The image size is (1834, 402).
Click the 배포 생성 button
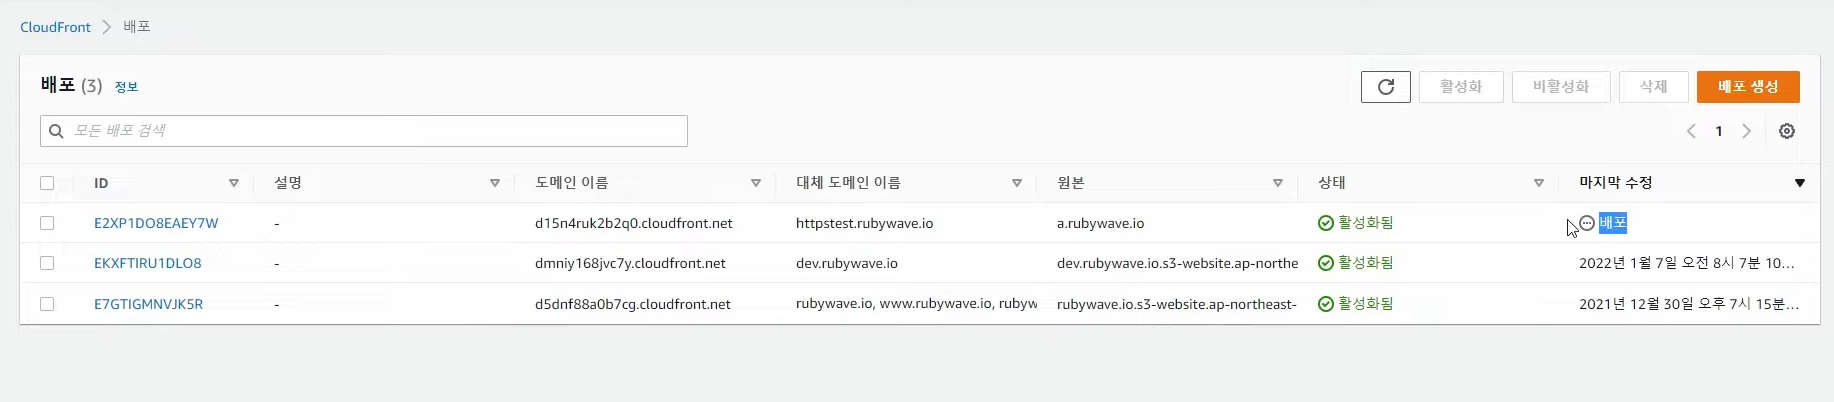pos(1748,87)
